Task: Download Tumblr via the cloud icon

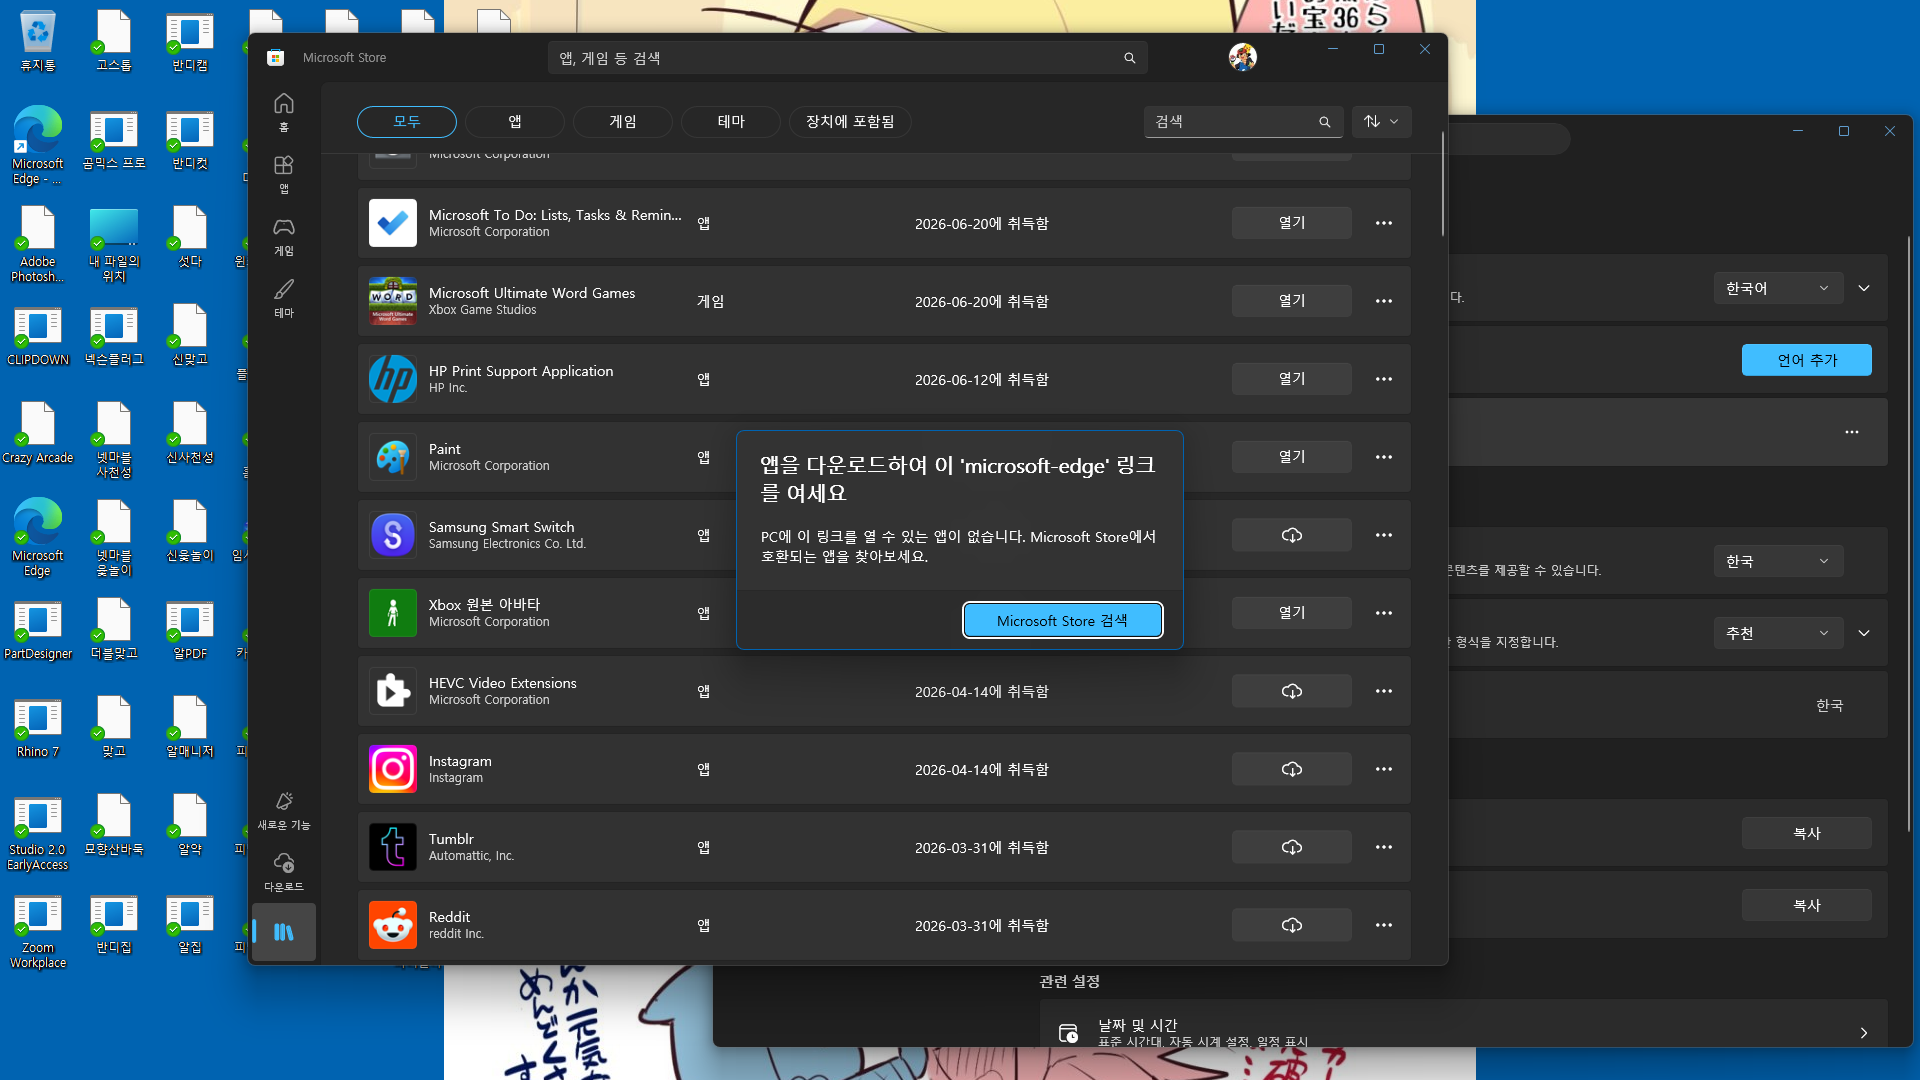Action: (x=1292, y=847)
